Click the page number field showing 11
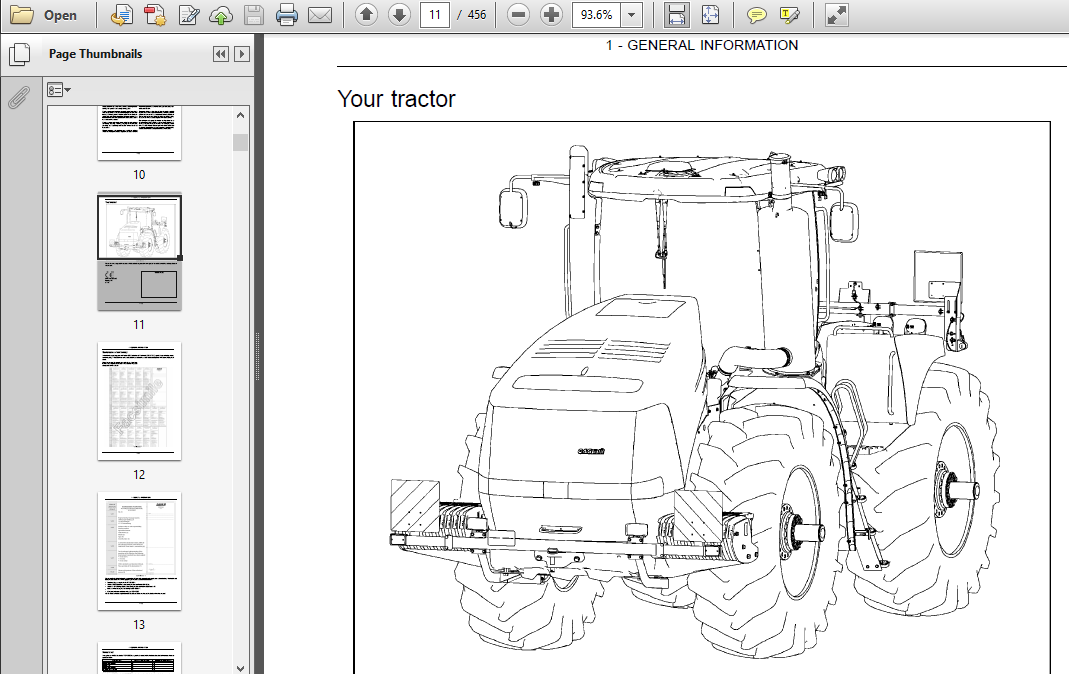 435,14
